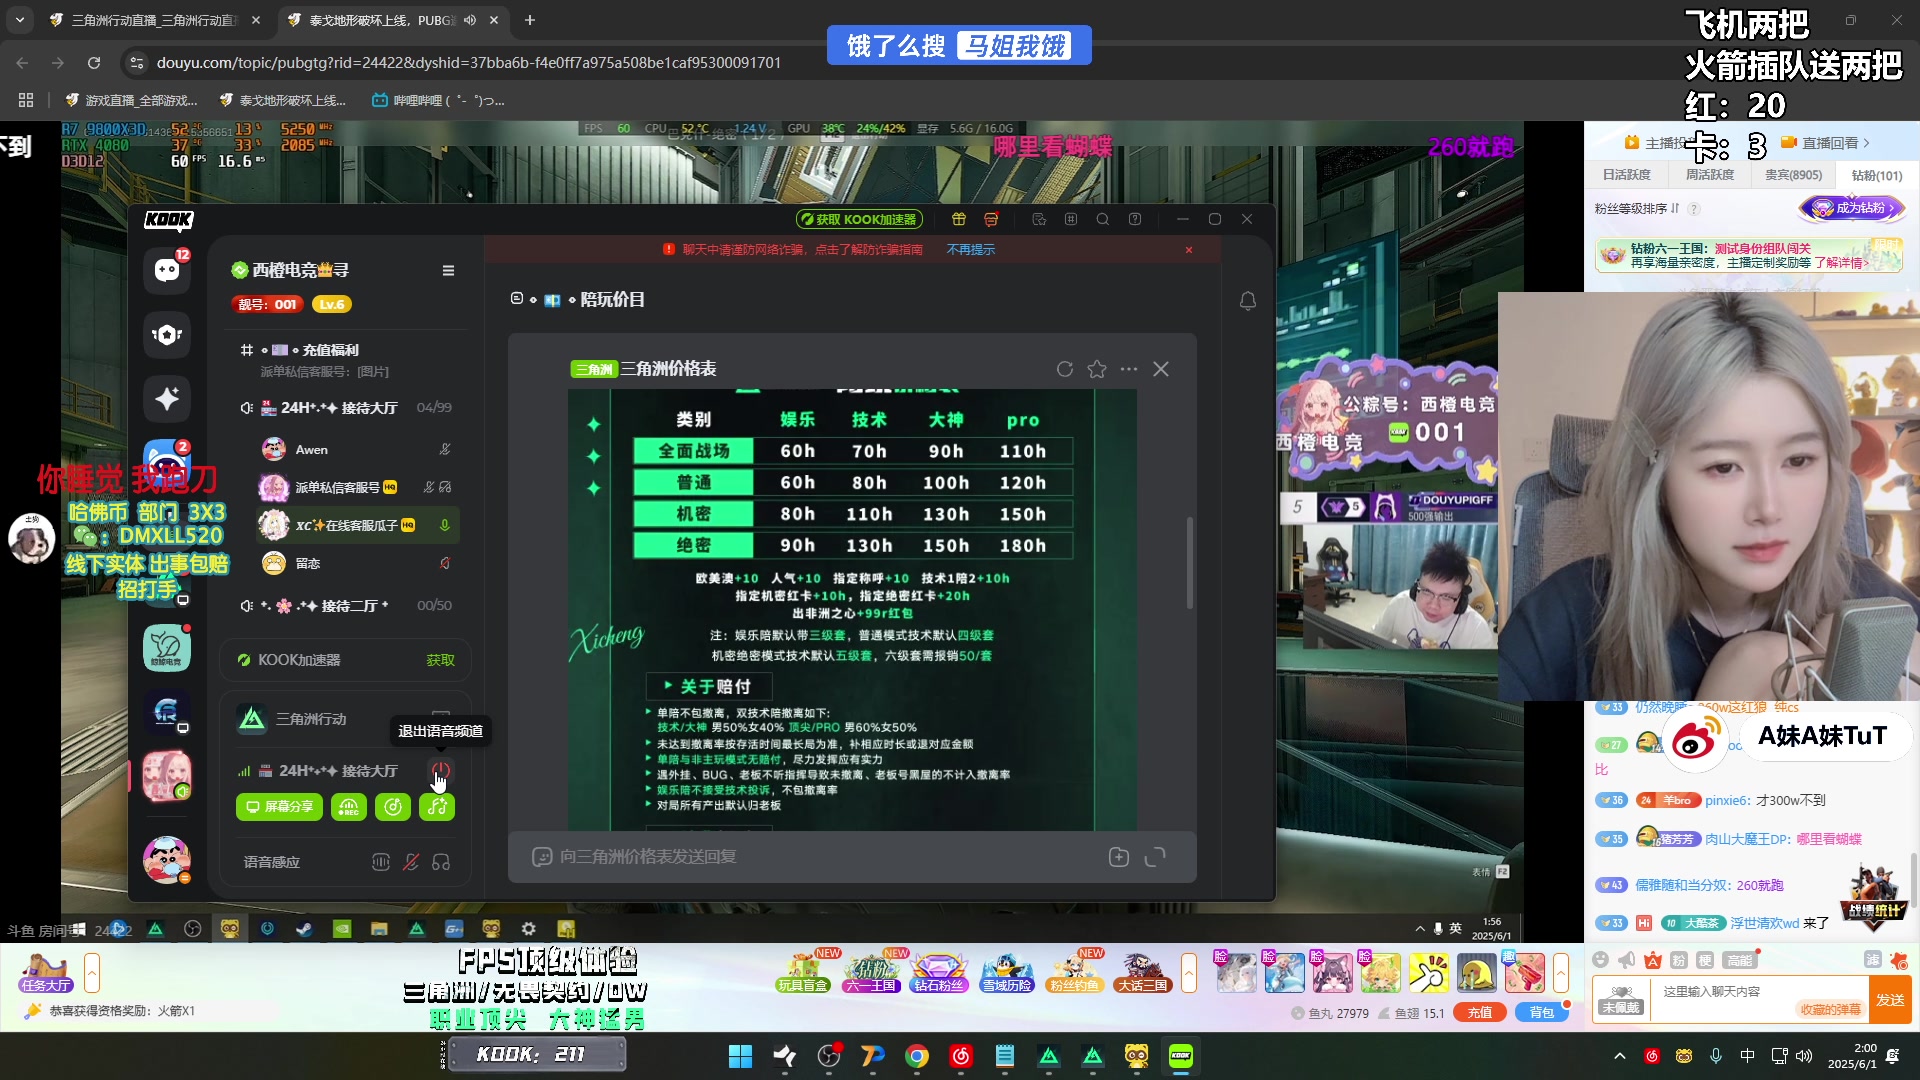Toggle sound mute in the browser tab
Image resolution: width=1920 pixels, height=1080 pixels.
coord(470,20)
